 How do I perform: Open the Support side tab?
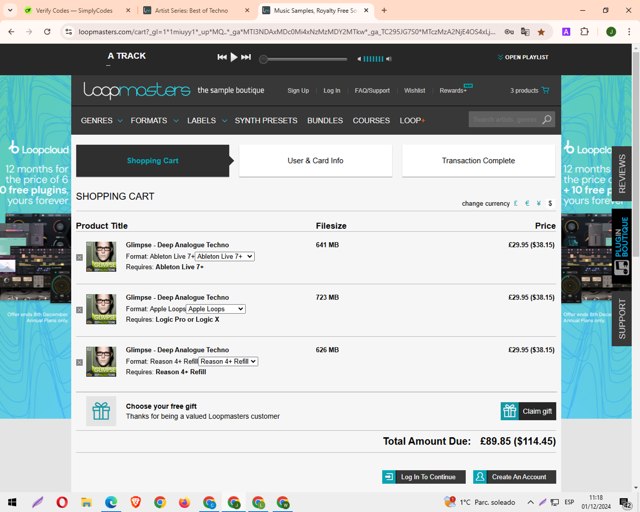click(x=622, y=319)
